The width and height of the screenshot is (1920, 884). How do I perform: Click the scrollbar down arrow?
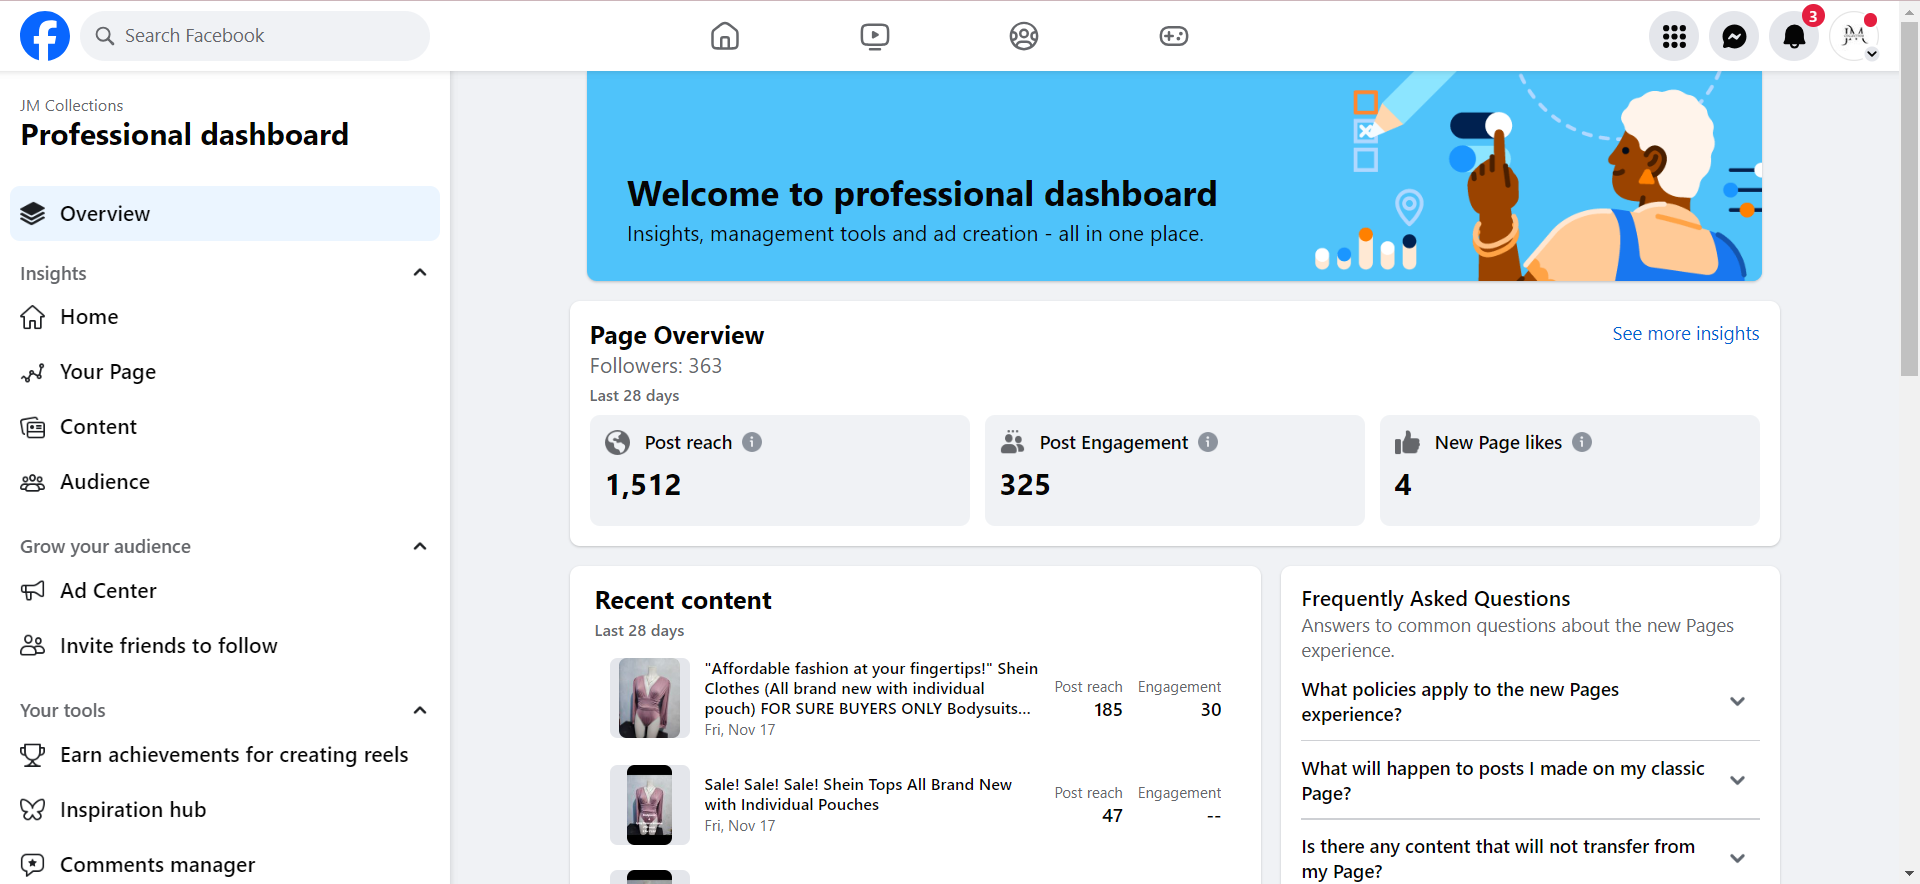(1910, 874)
